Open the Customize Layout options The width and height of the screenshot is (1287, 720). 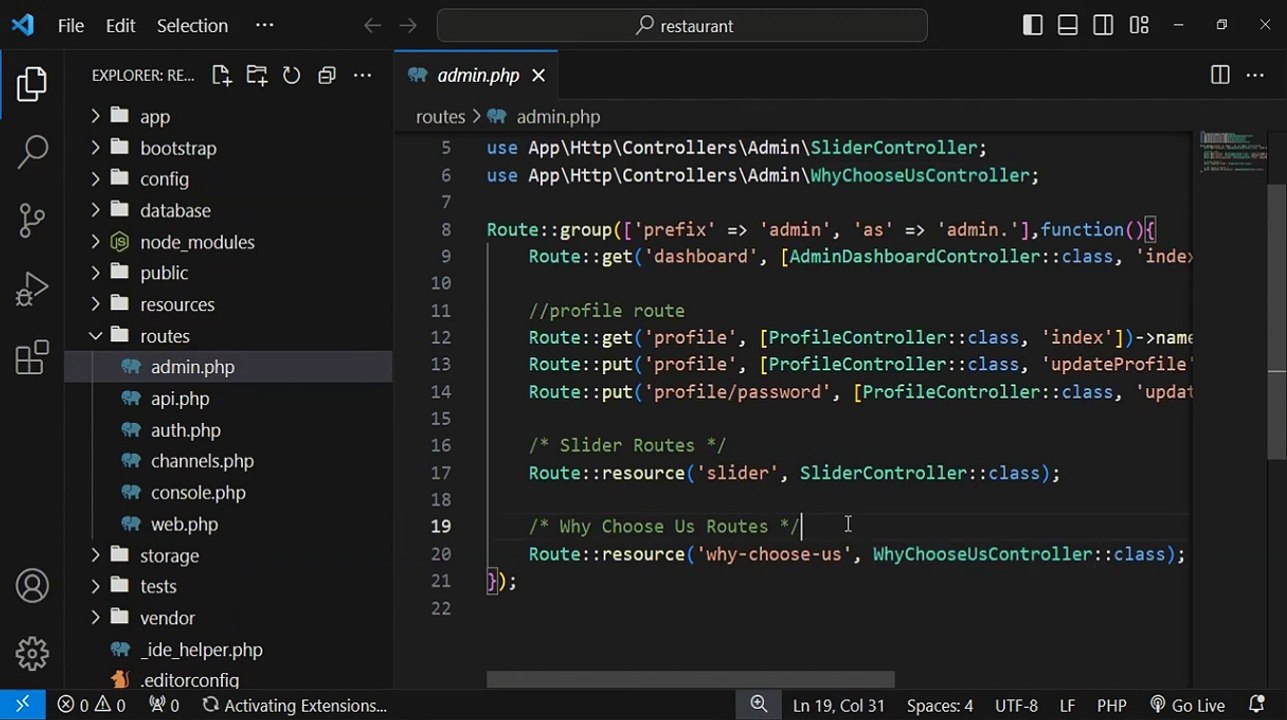click(x=1139, y=26)
